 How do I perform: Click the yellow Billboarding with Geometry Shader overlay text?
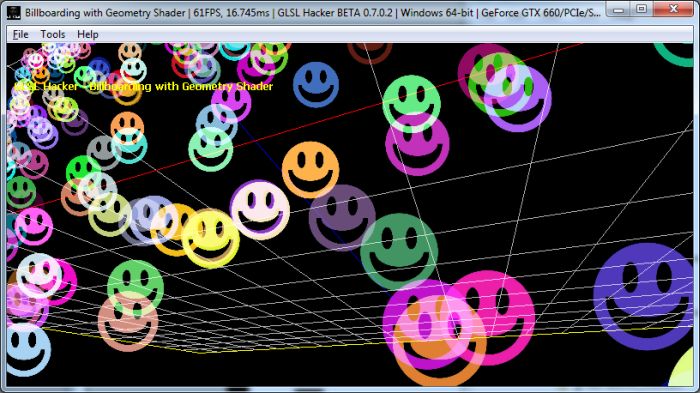[x=143, y=86]
